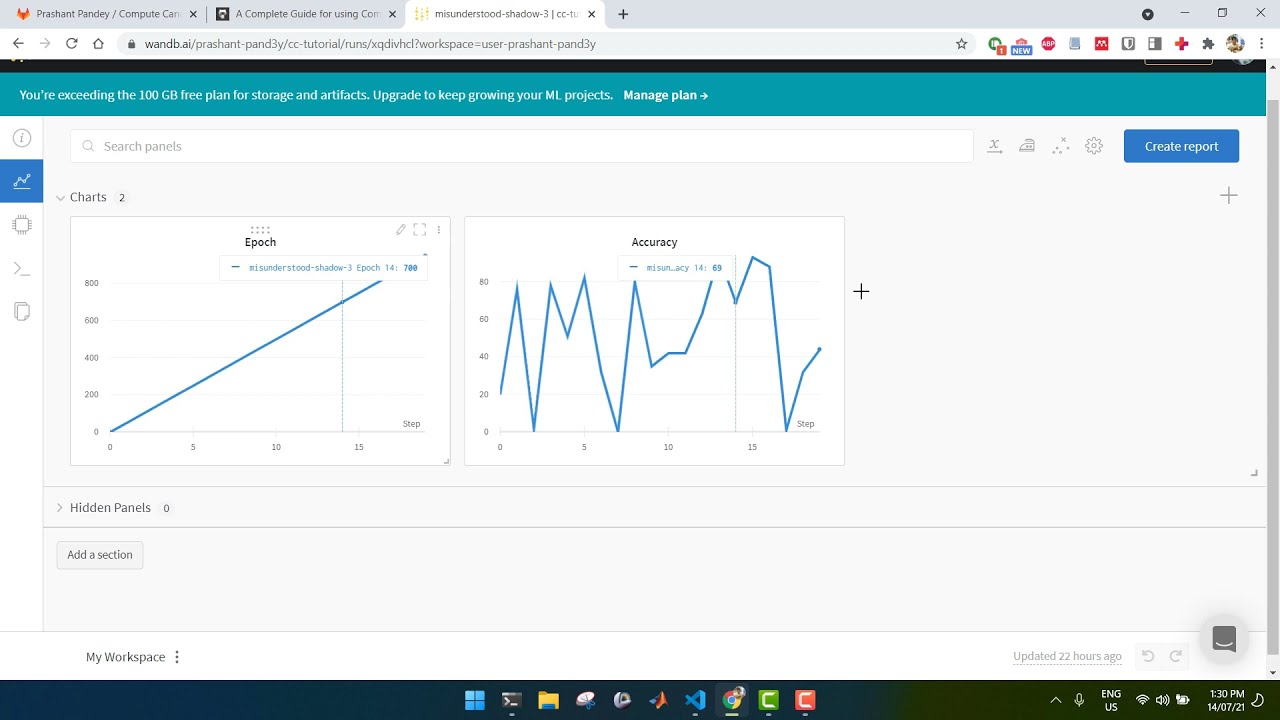1280x720 pixels.
Task: Switch to the Prashant Pandey GitLab tab
Action: point(107,14)
